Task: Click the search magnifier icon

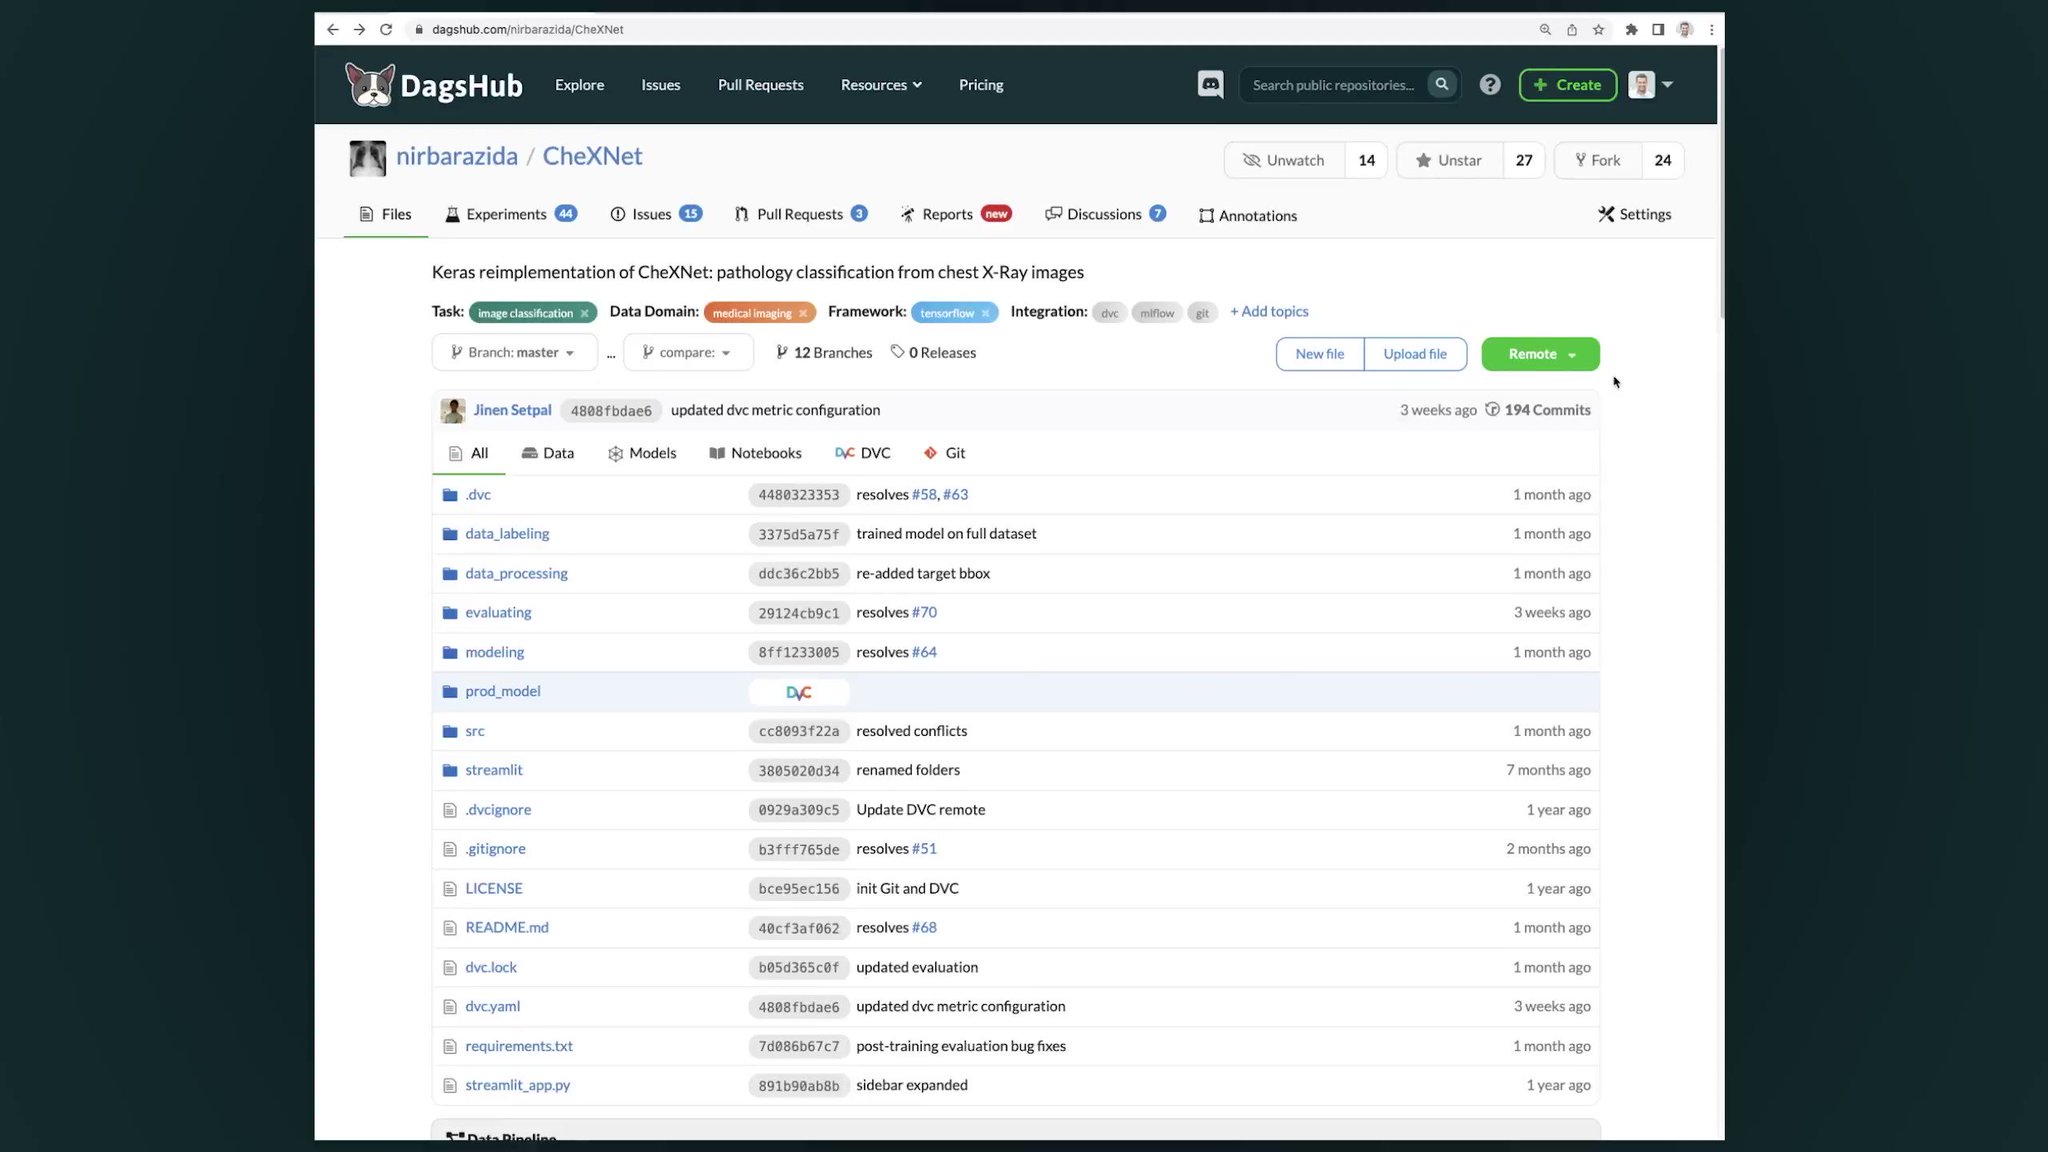Action: [1441, 84]
